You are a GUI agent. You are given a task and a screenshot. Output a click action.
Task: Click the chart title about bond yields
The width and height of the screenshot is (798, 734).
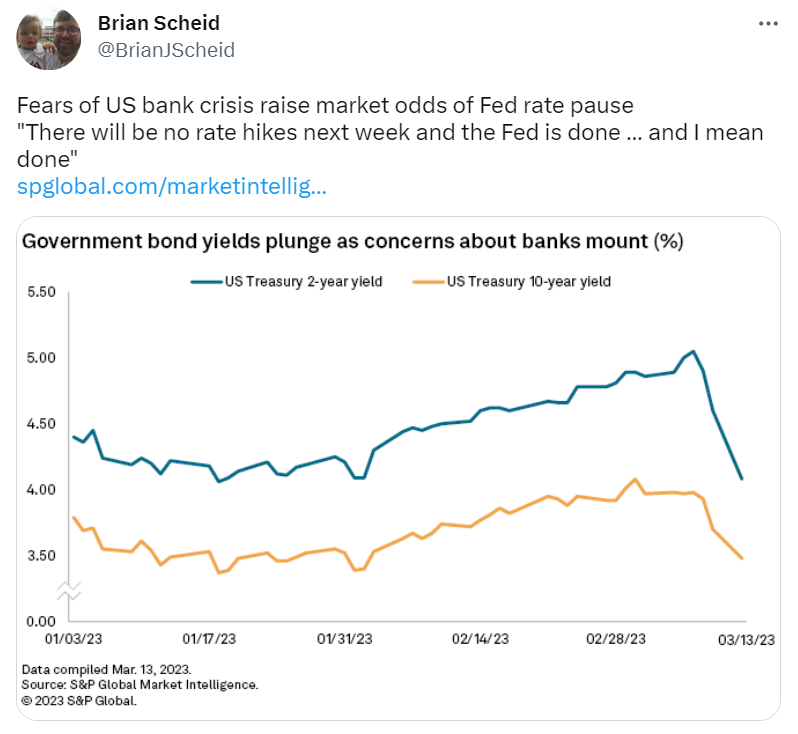coord(352,242)
